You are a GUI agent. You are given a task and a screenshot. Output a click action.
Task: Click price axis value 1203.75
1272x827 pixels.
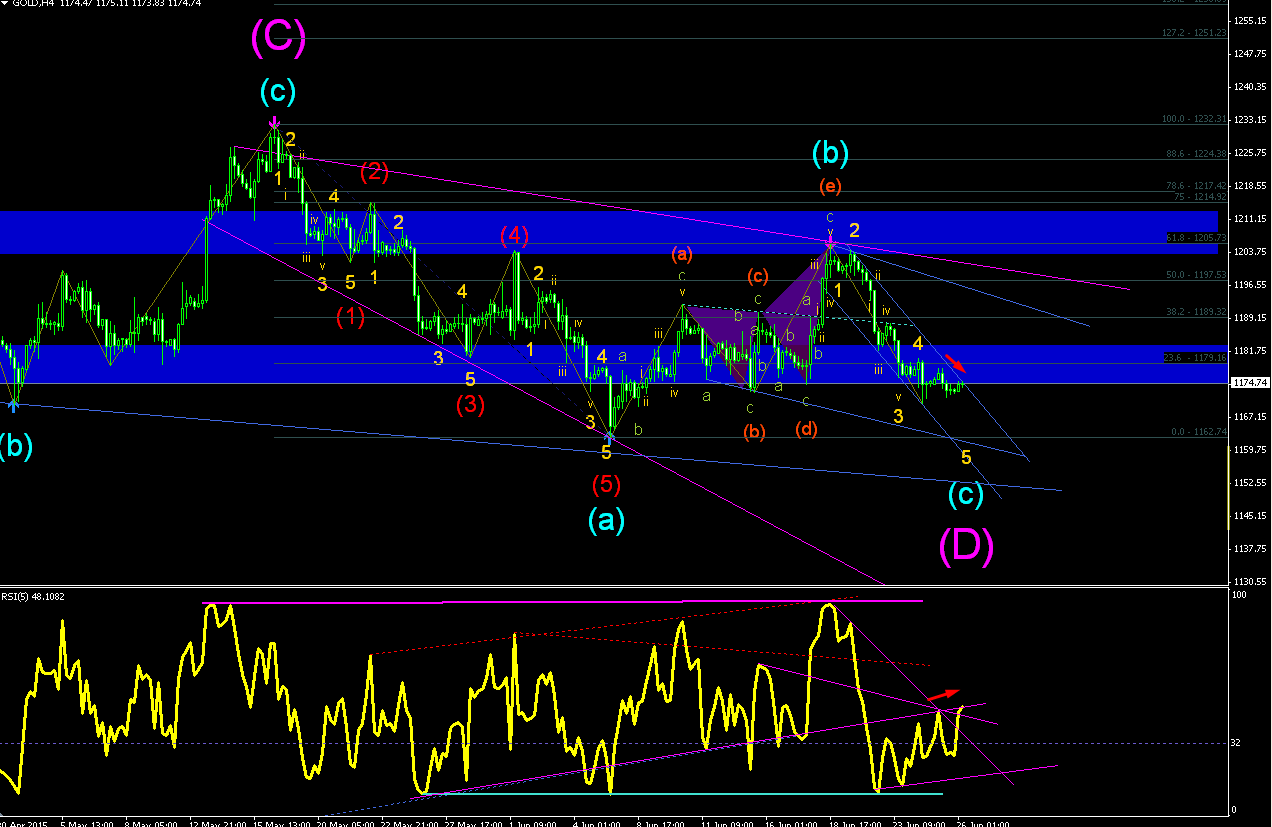tap(1250, 252)
